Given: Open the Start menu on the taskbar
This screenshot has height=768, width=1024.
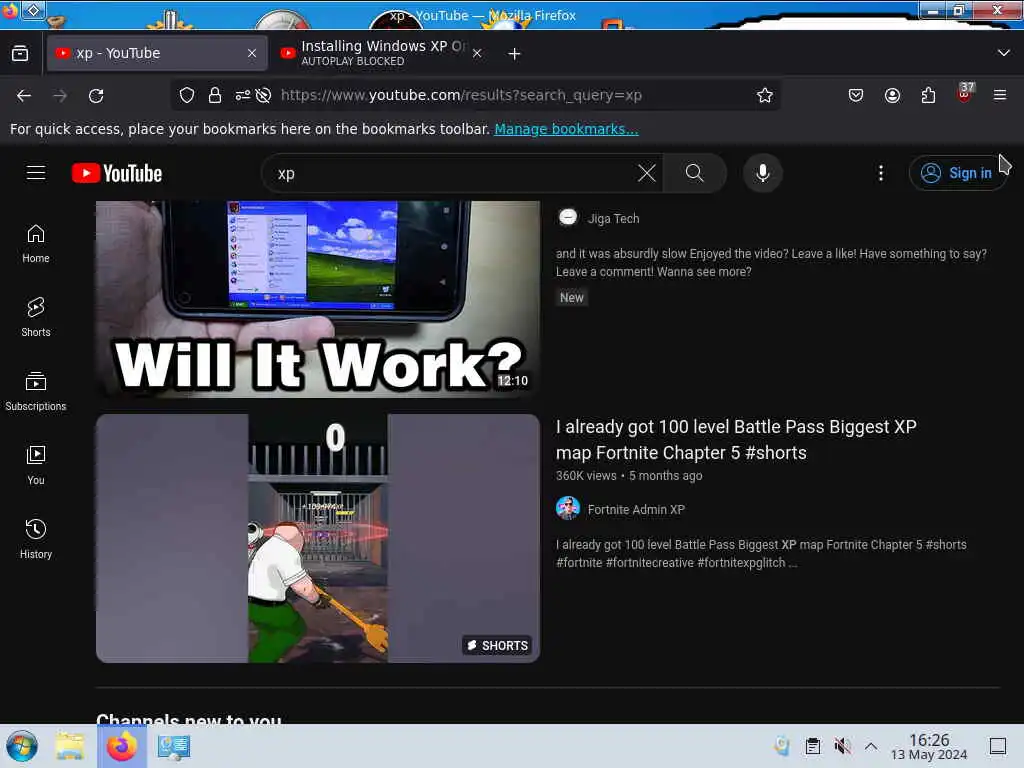Looking at the screenshot, I should pos(22,746).
